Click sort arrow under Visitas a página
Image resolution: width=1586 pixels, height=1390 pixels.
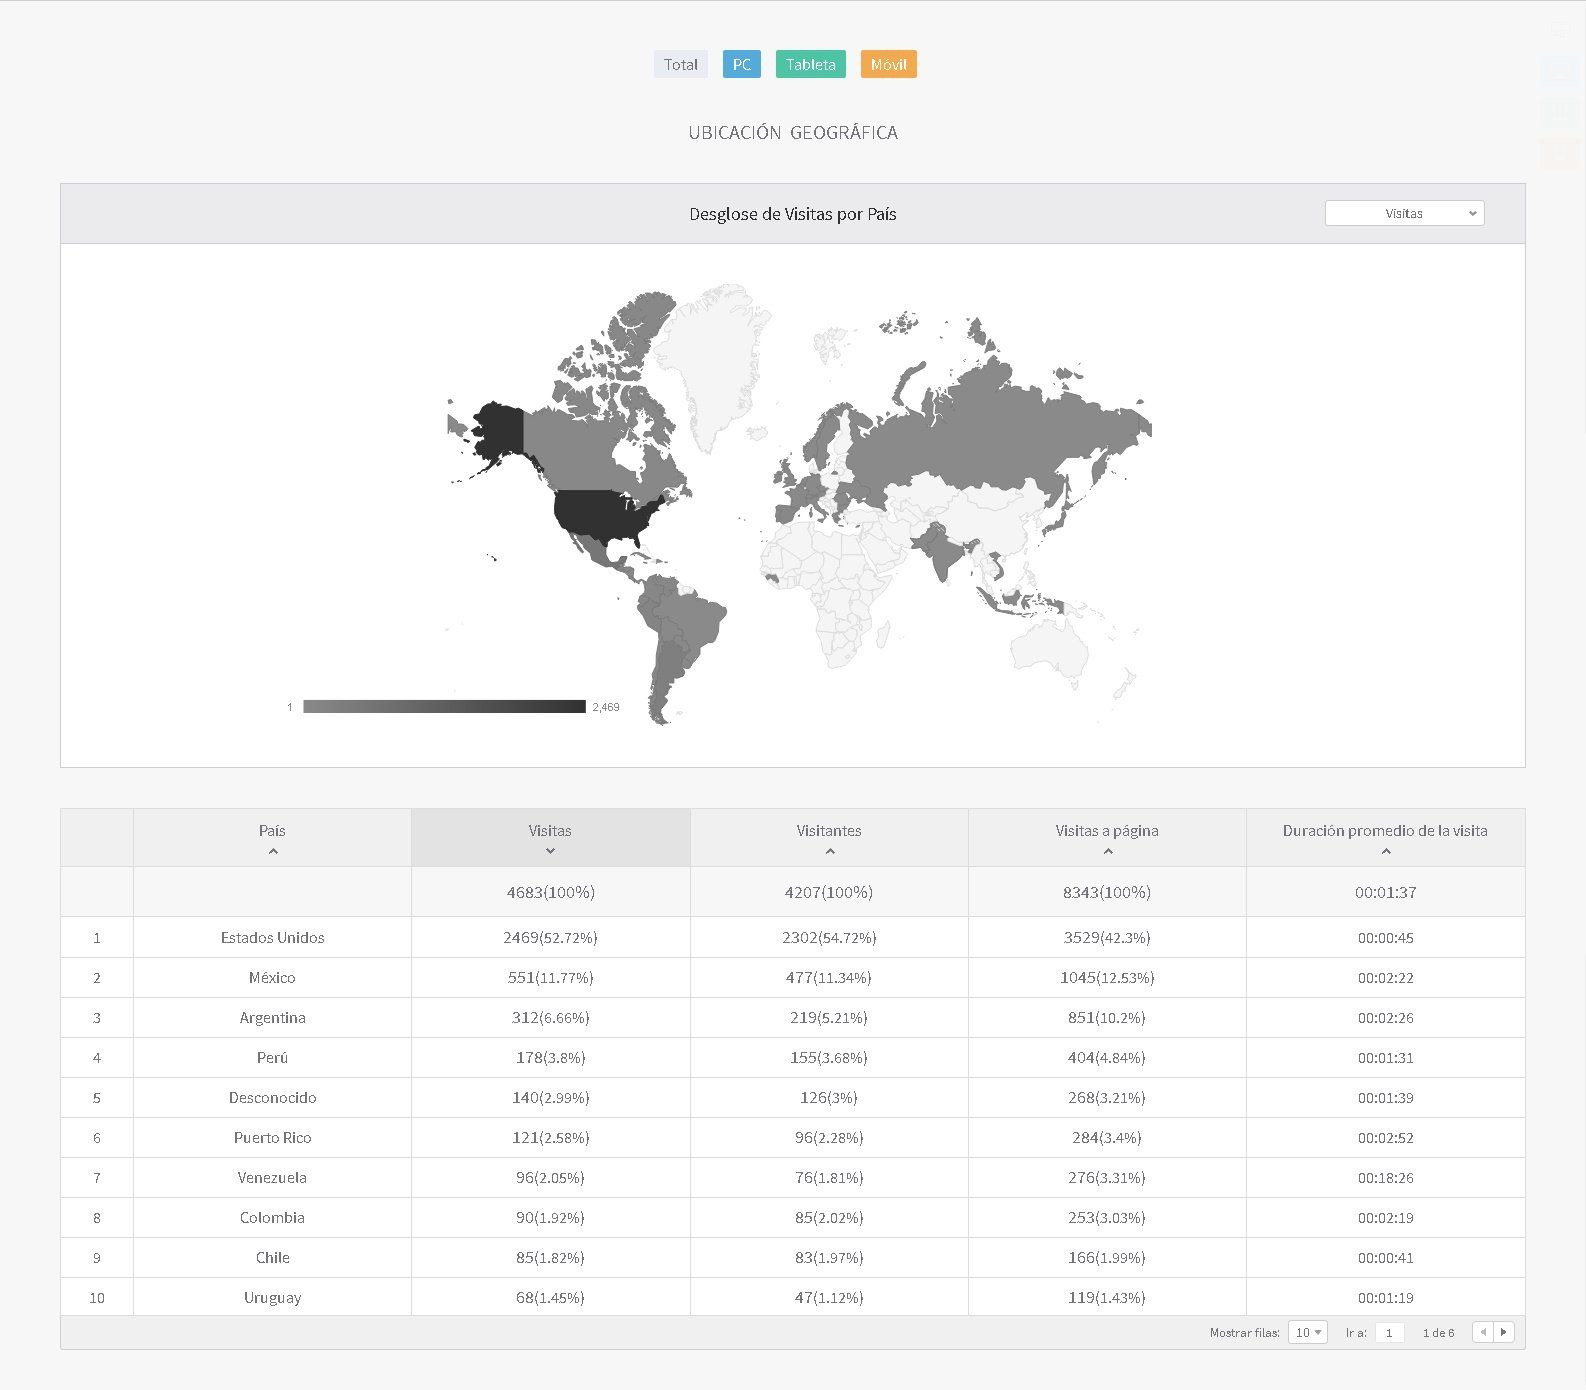1107,851
